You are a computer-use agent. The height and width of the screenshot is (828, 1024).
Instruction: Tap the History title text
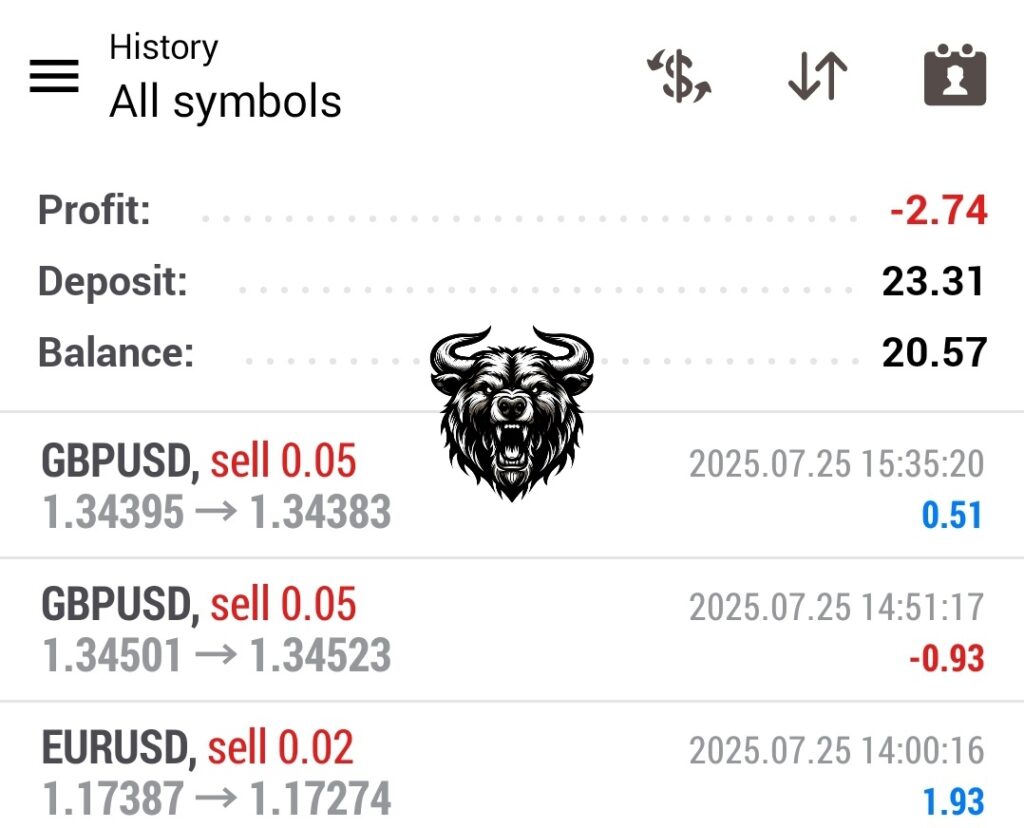pos(163,47)
